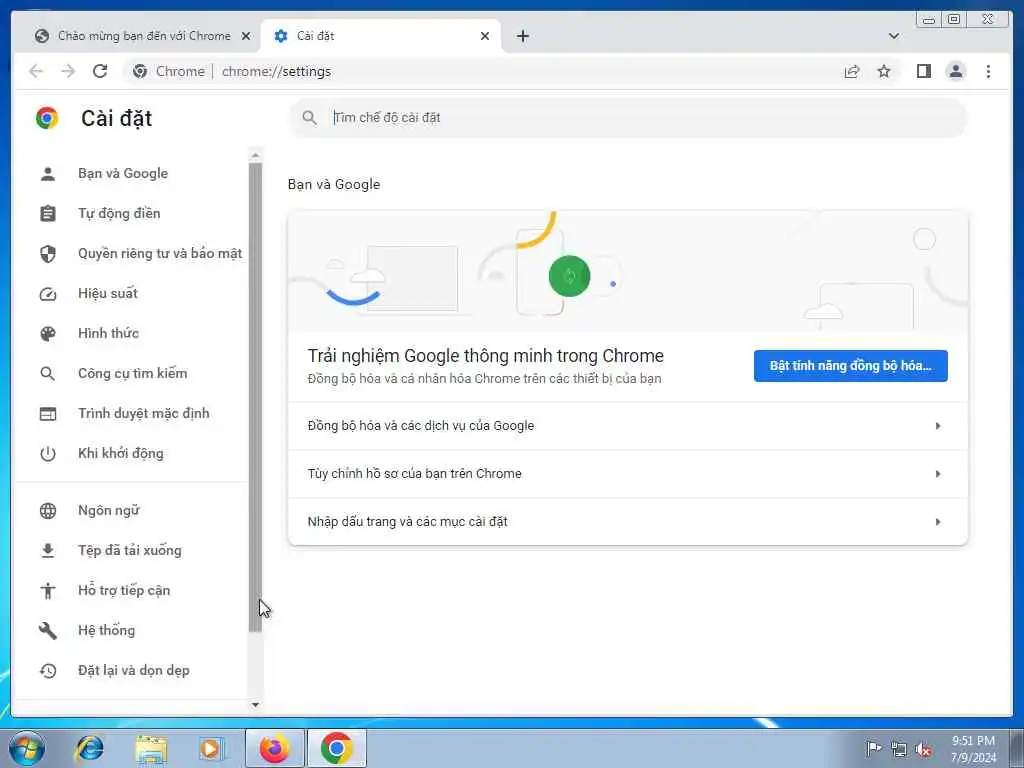Close the Cài đặt tab

[485, 36]
